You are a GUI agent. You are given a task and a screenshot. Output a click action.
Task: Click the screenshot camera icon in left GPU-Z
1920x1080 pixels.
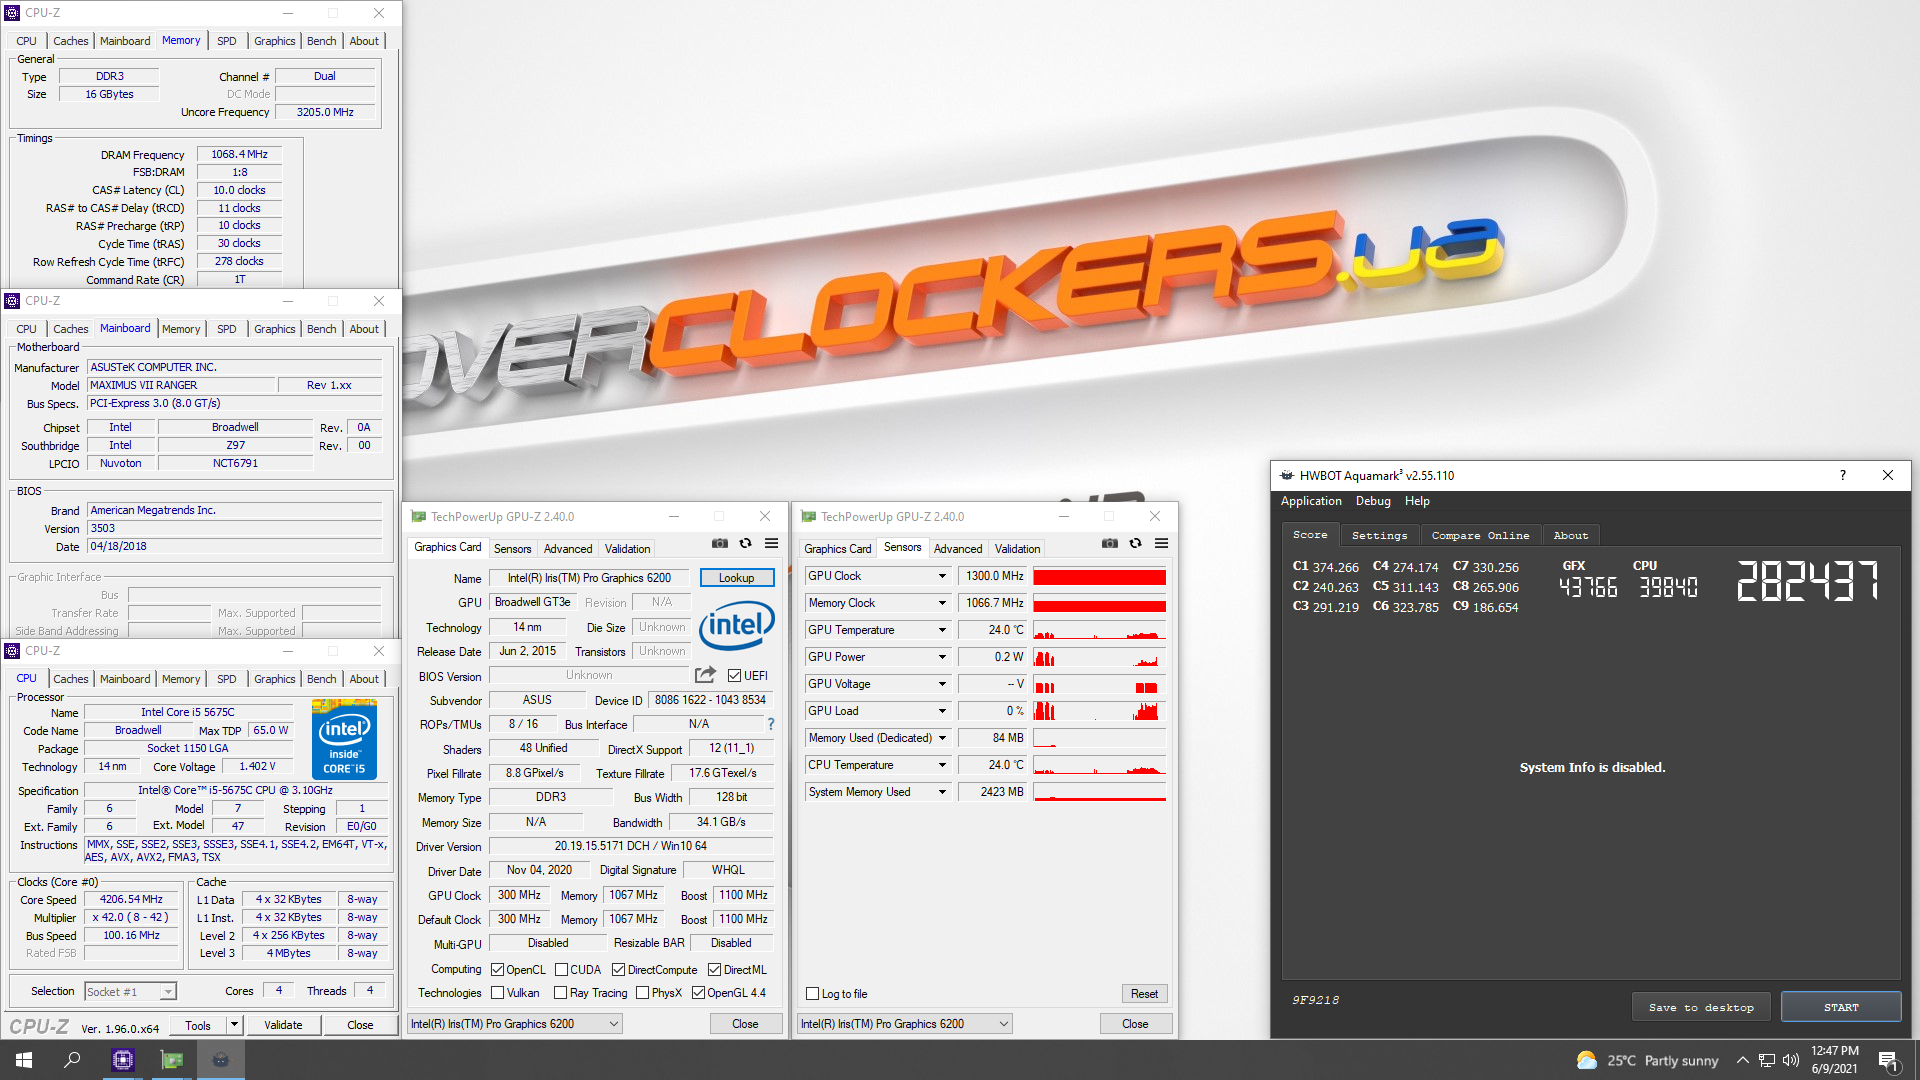coord(720,544)
